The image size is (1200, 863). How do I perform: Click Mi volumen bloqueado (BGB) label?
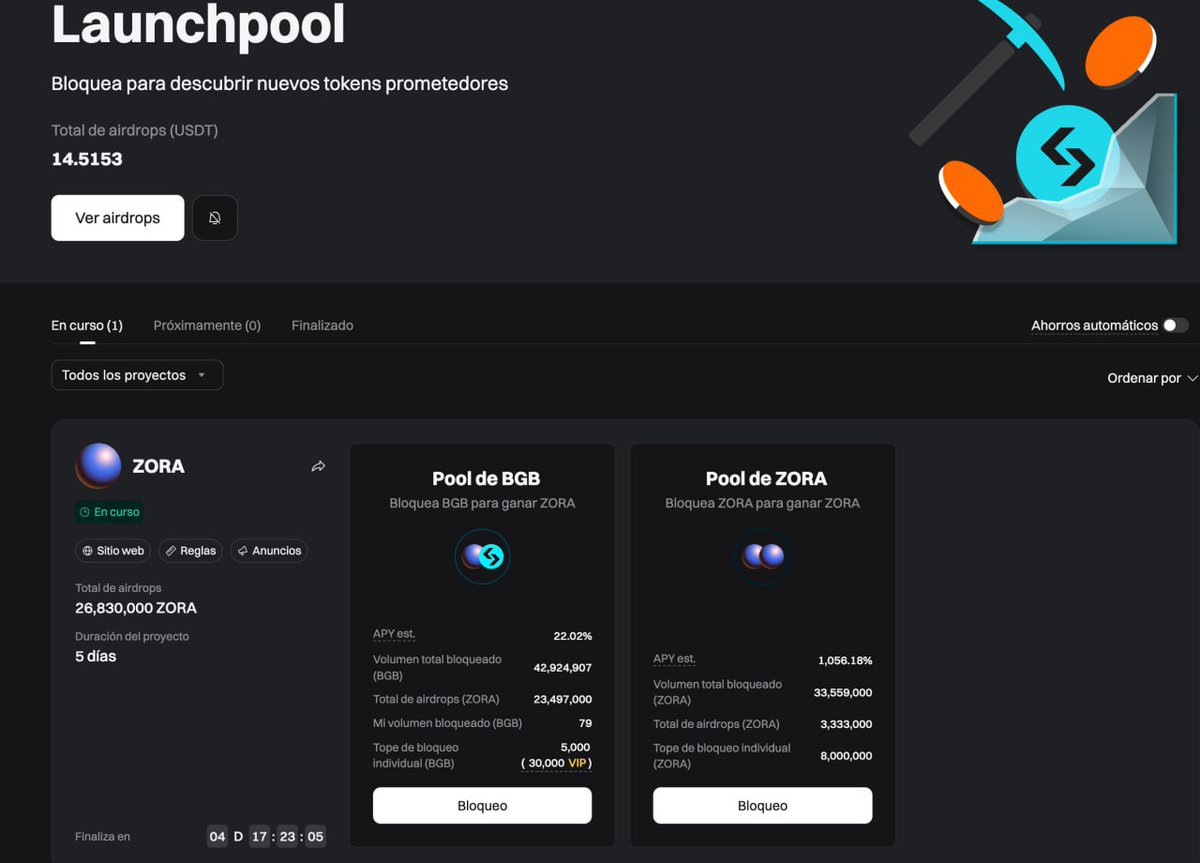tap(447, 723)
